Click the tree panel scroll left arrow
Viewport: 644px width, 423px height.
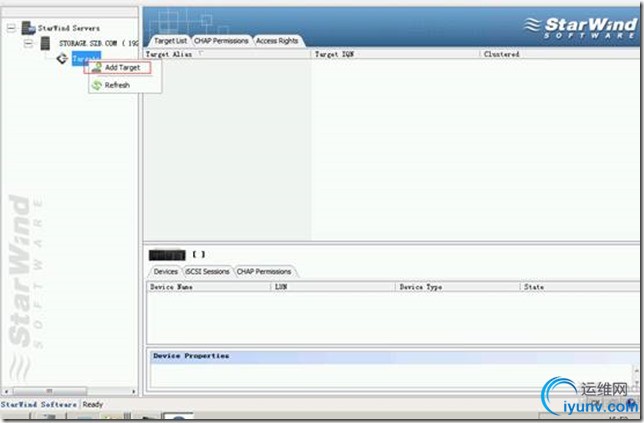pos(6,391)
